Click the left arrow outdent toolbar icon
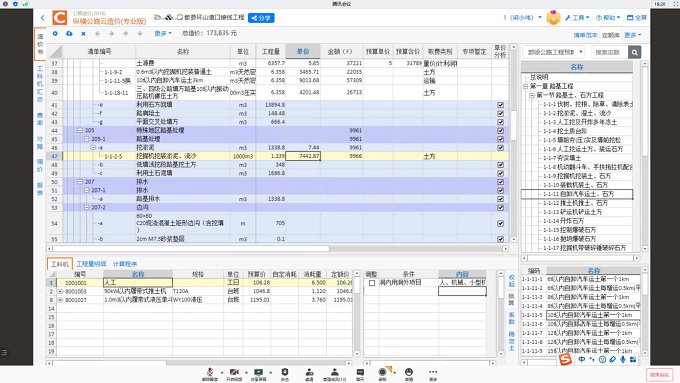 coord(97,33)
